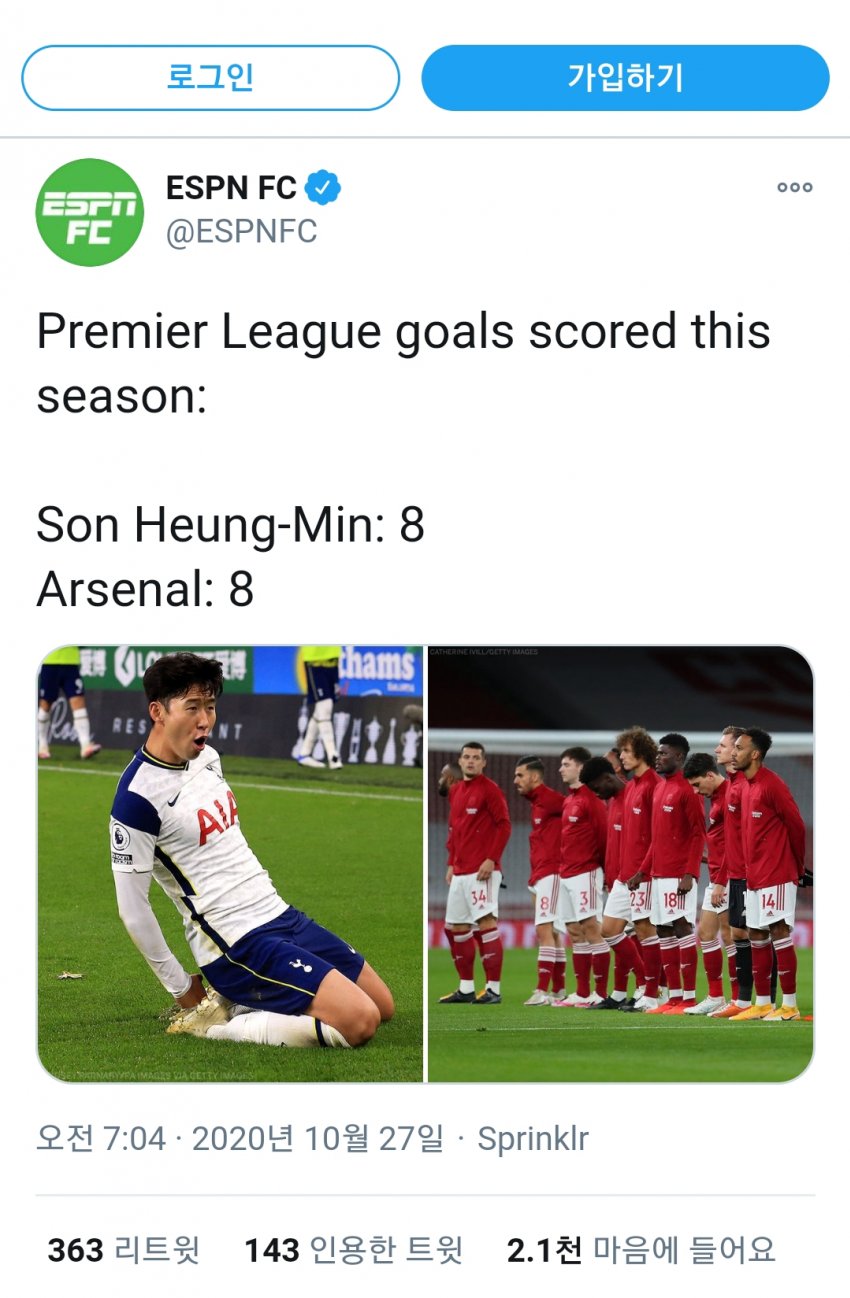Click the blue verified badge icon
This screenshot has height=1298, width=850.
323,187
